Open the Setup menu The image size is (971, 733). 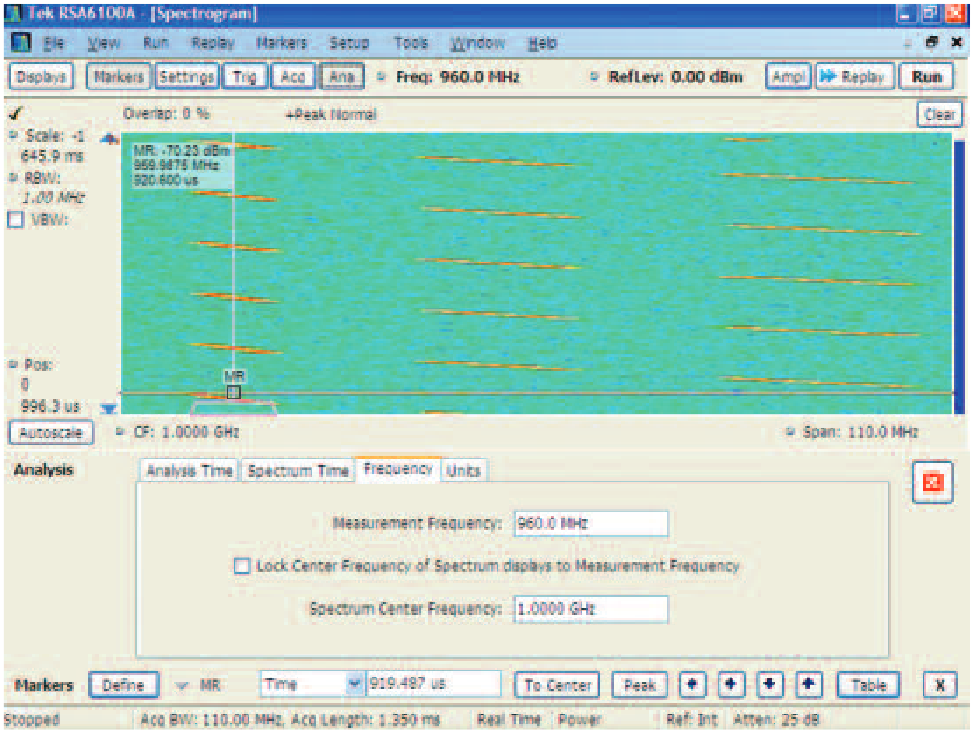350,43
